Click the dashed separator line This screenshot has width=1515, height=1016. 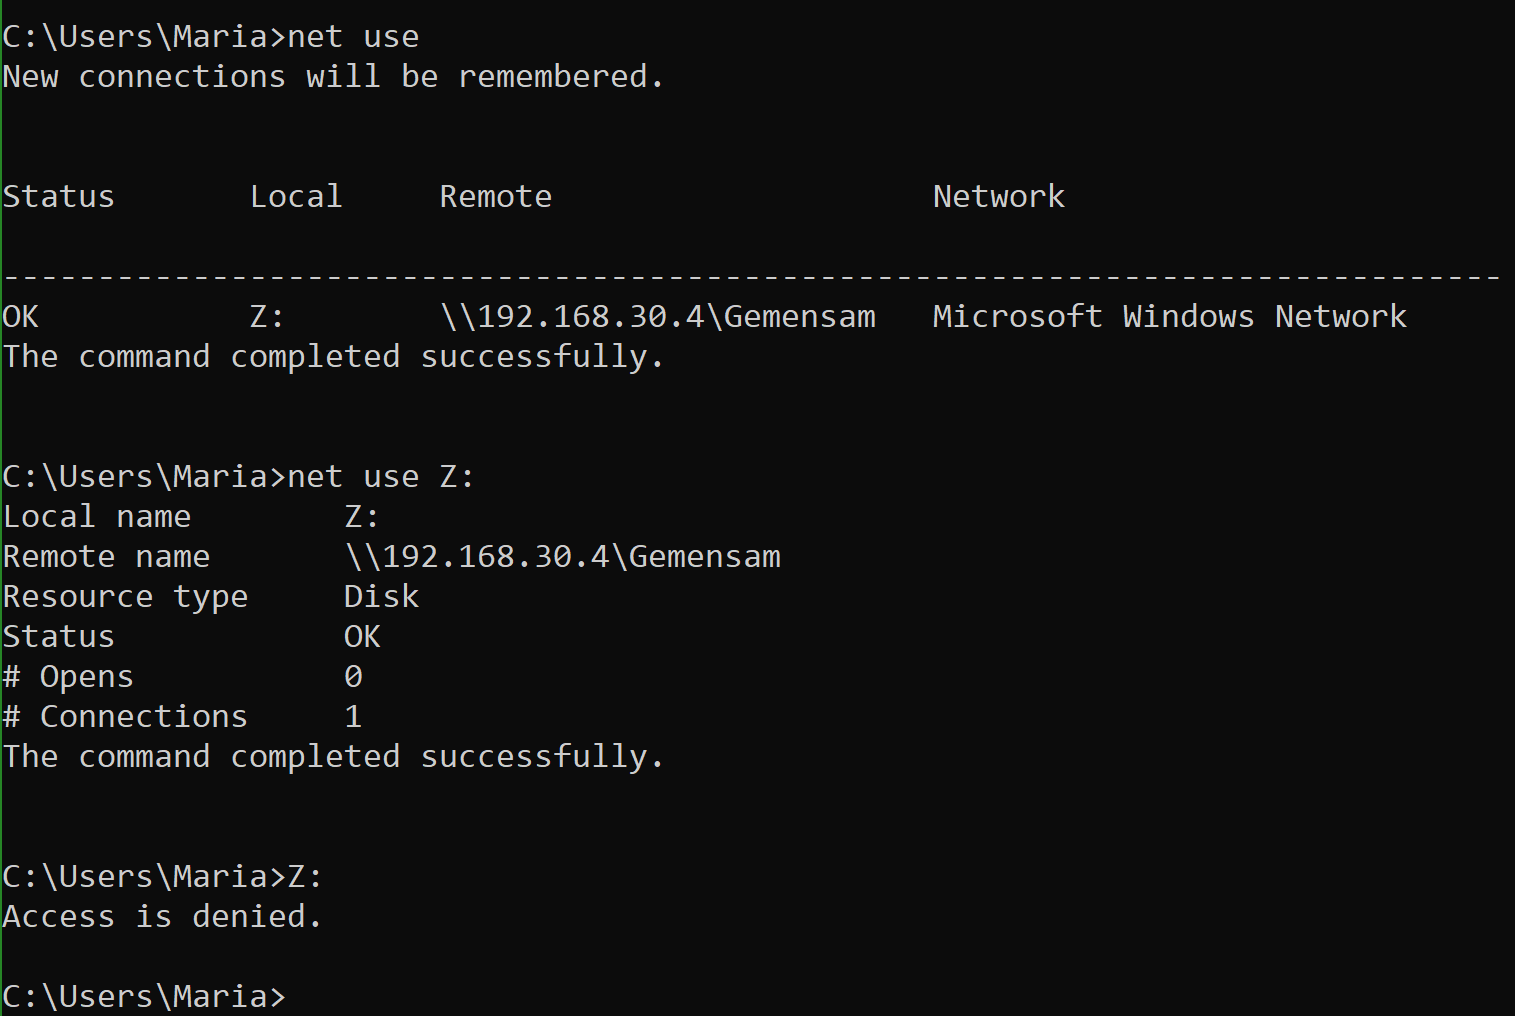[750, 276]
